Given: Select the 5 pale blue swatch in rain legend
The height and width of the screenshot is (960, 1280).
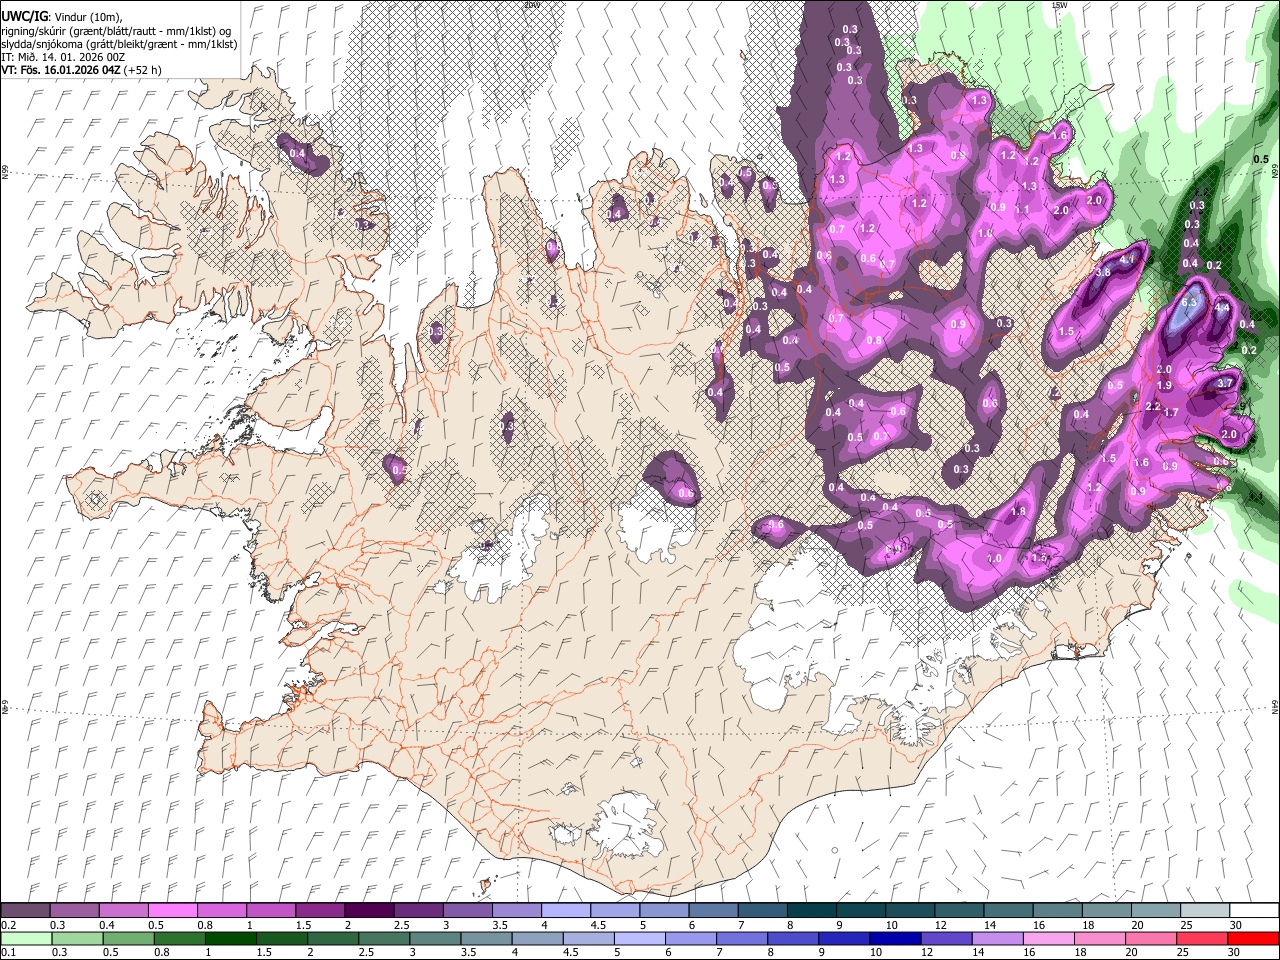Looking at the screenshot, I should pos(640,938).
